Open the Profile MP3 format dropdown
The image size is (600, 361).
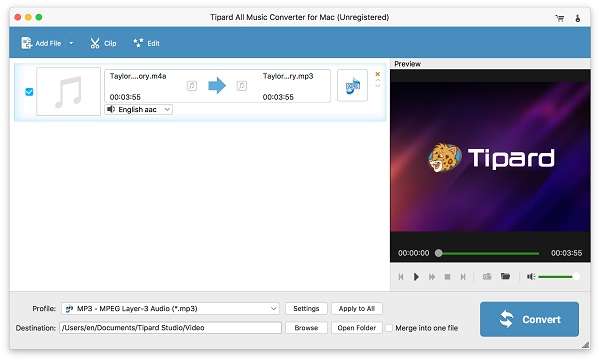pyautogui.click(x=170, y=309)
